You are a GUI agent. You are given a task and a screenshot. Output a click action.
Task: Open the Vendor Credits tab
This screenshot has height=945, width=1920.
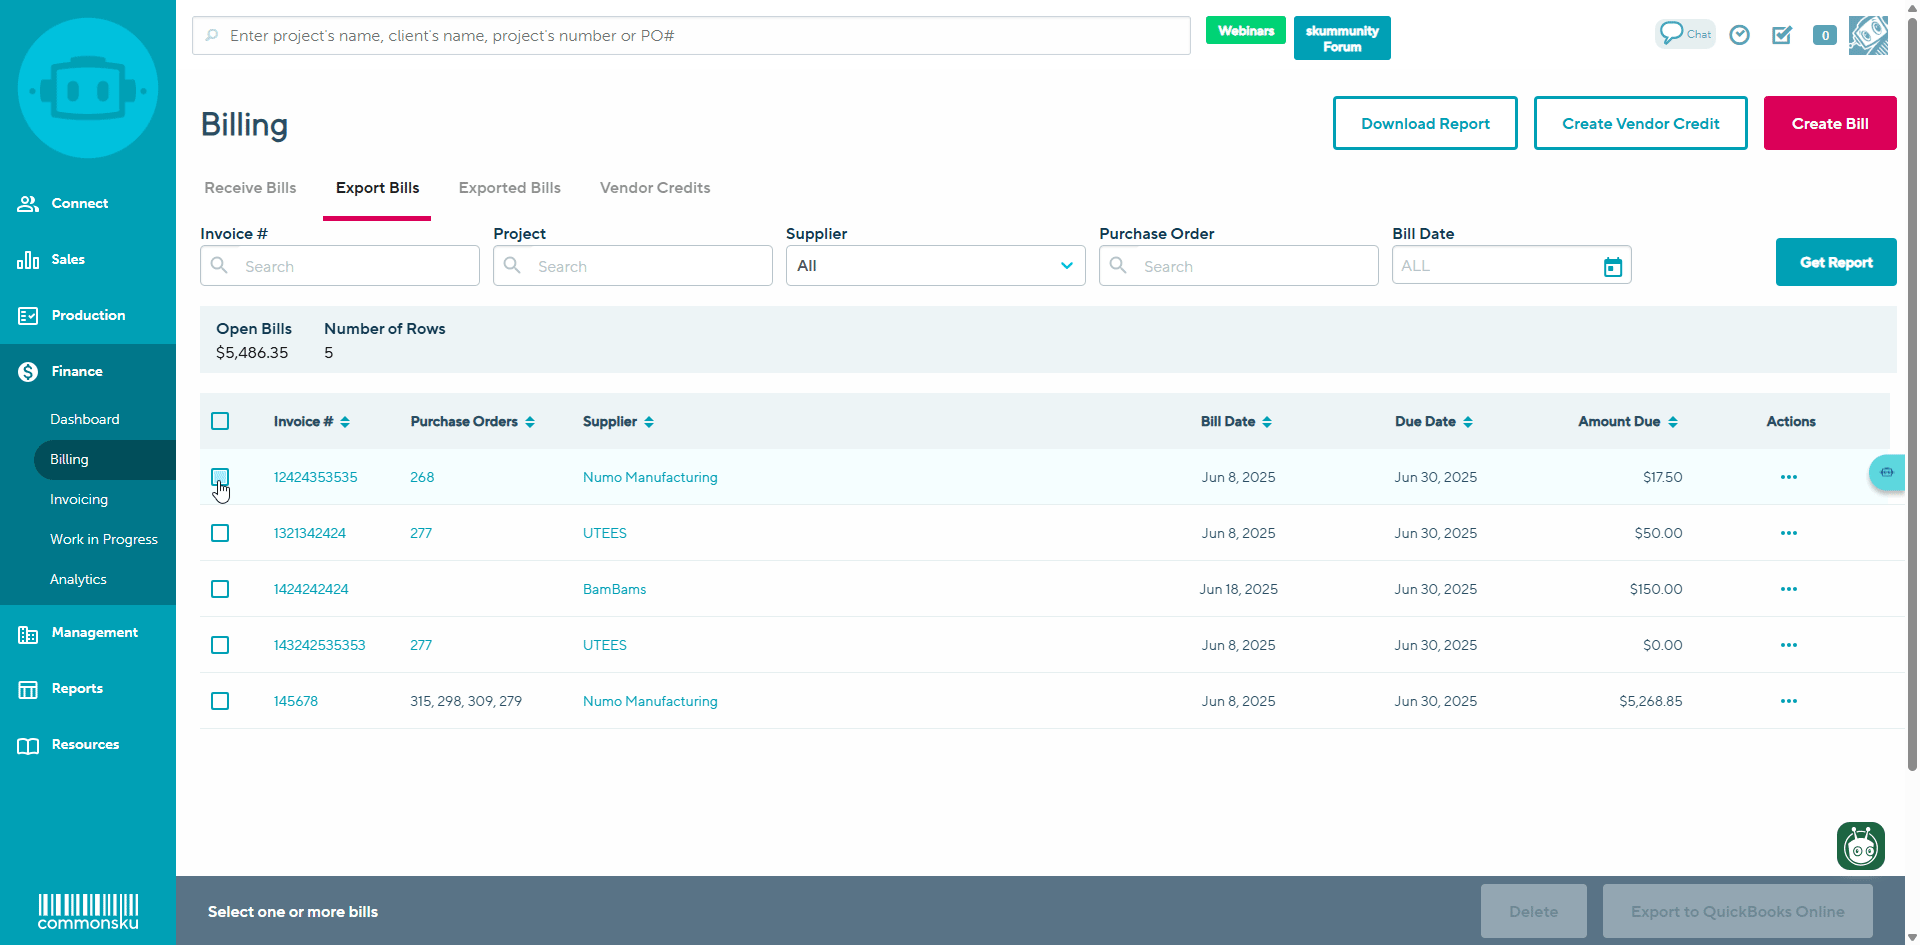point(655,188)
